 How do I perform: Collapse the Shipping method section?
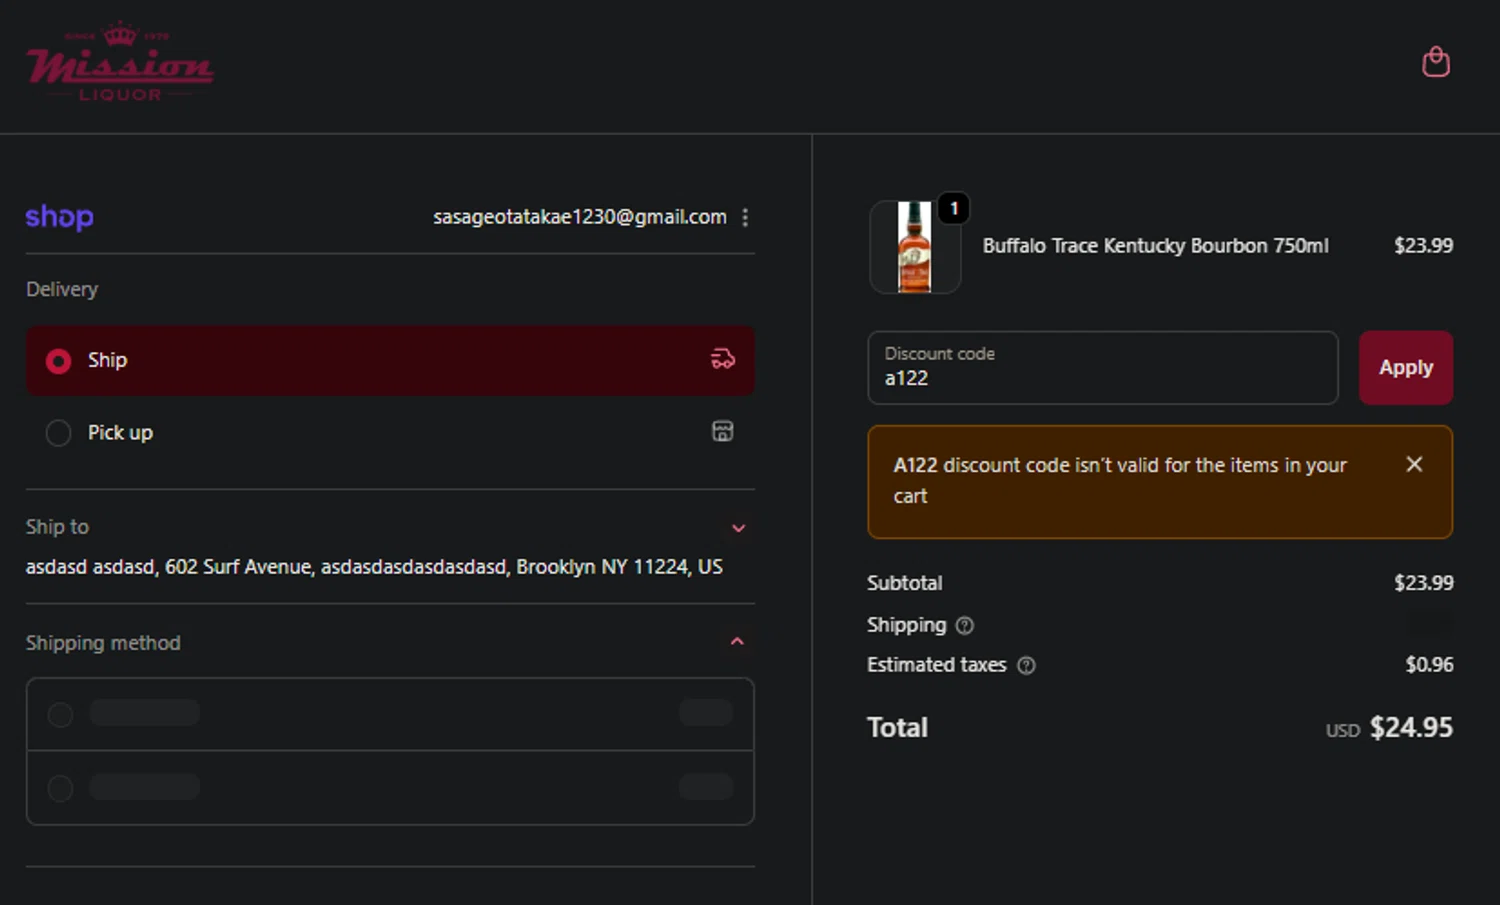pos(737,642)
